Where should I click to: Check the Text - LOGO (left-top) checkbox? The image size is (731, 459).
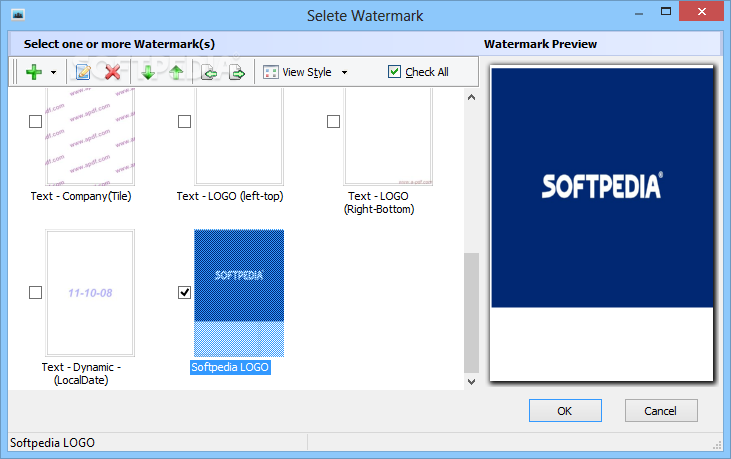(185, 122)
